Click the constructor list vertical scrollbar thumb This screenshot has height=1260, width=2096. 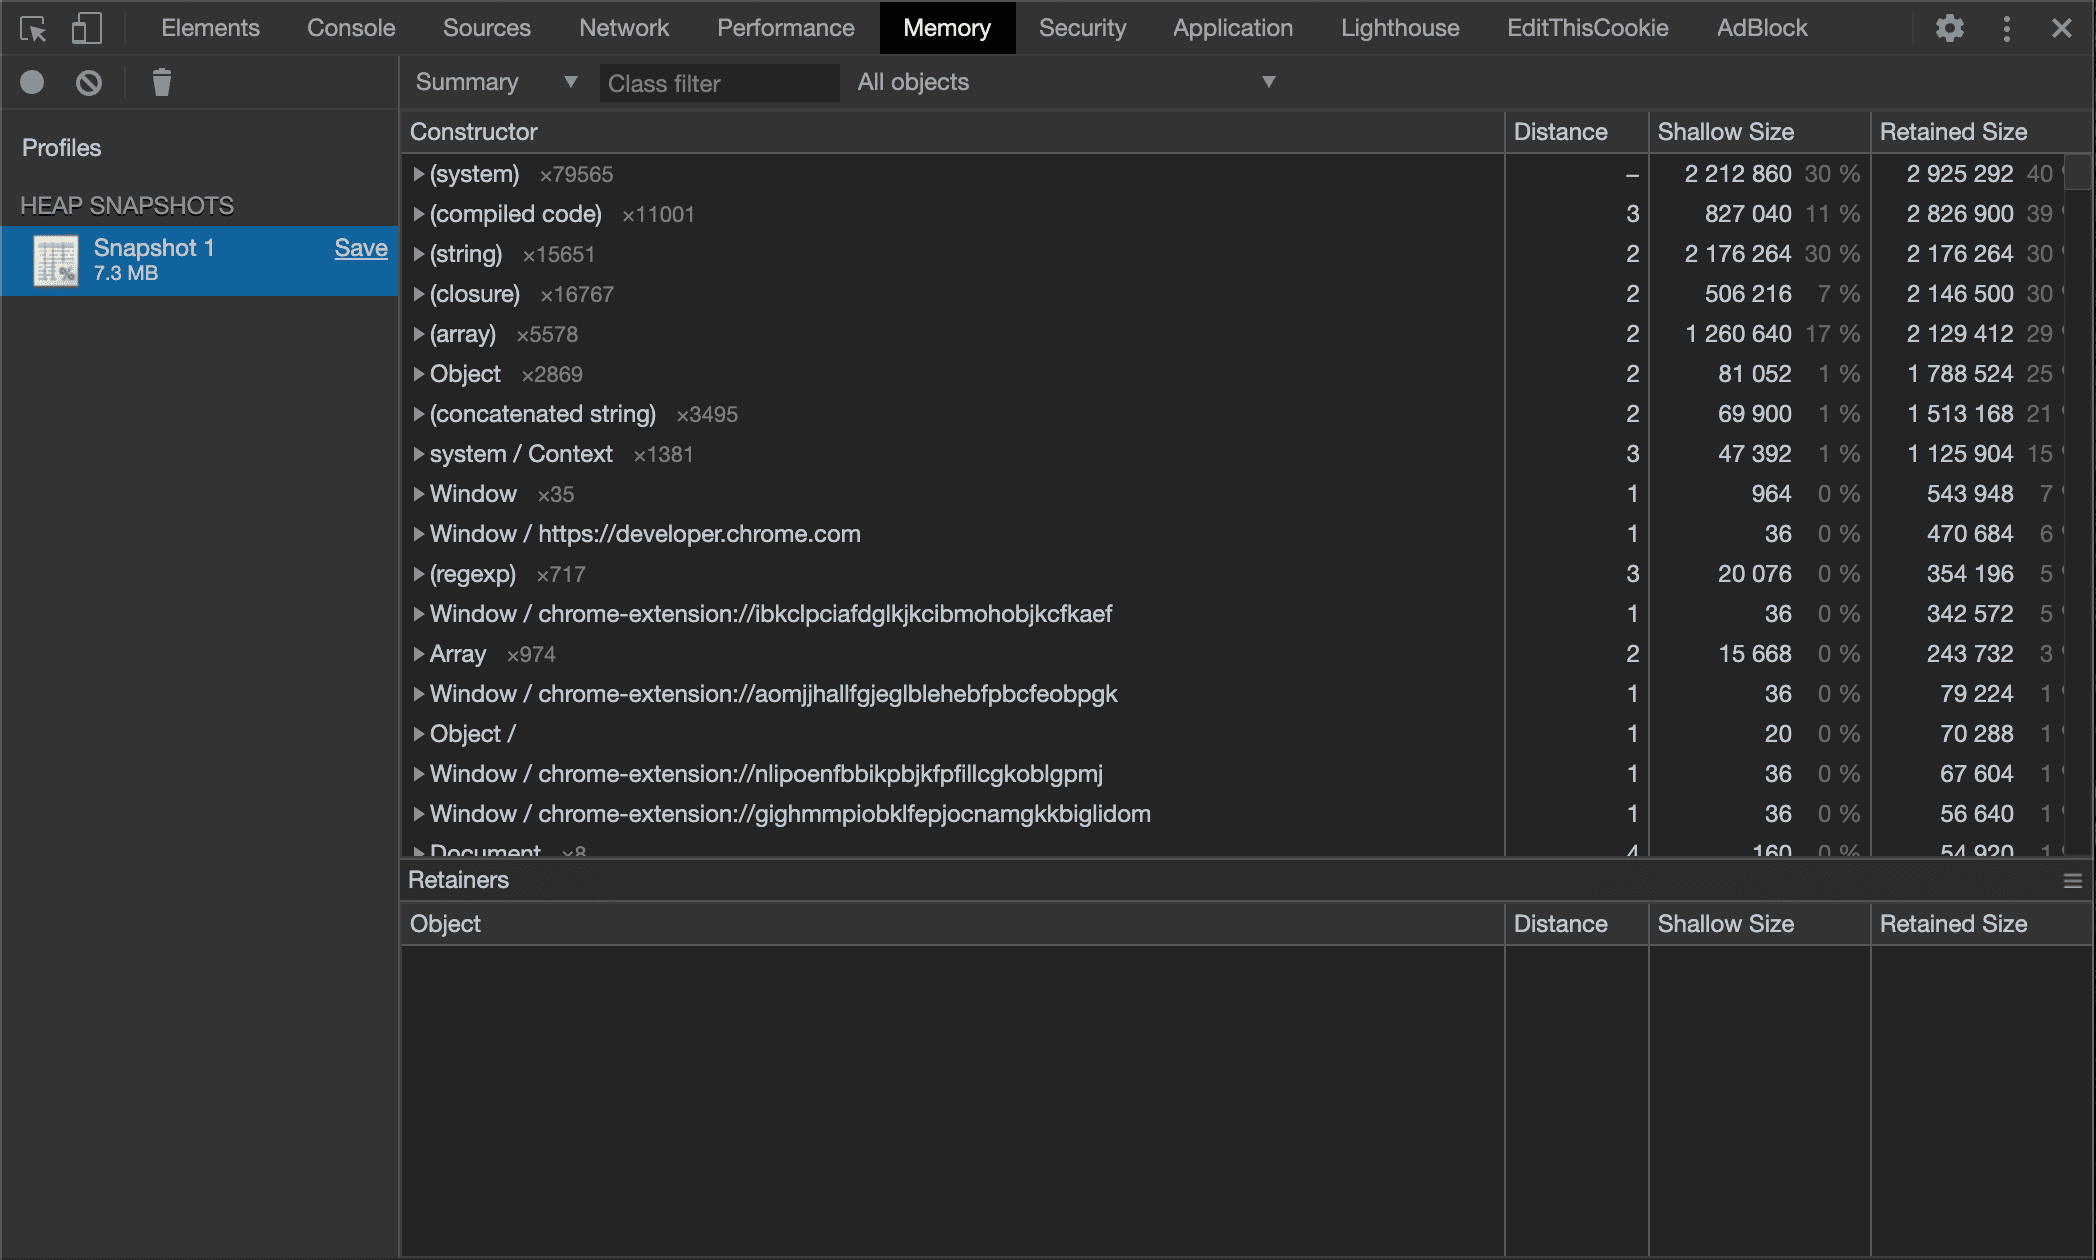pyautogui.click(x=2079, y=172)
